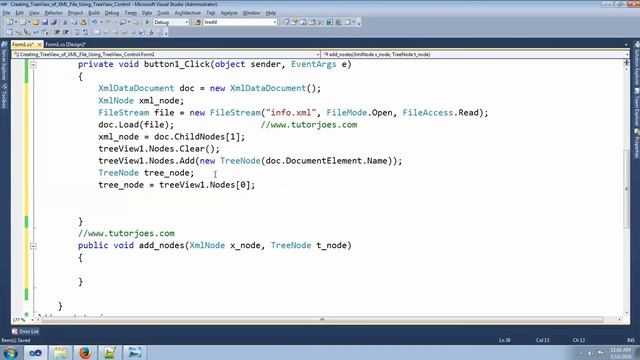Open the Refactor menu
Viewport: 640px width, 360px height.
click(53, 13)
